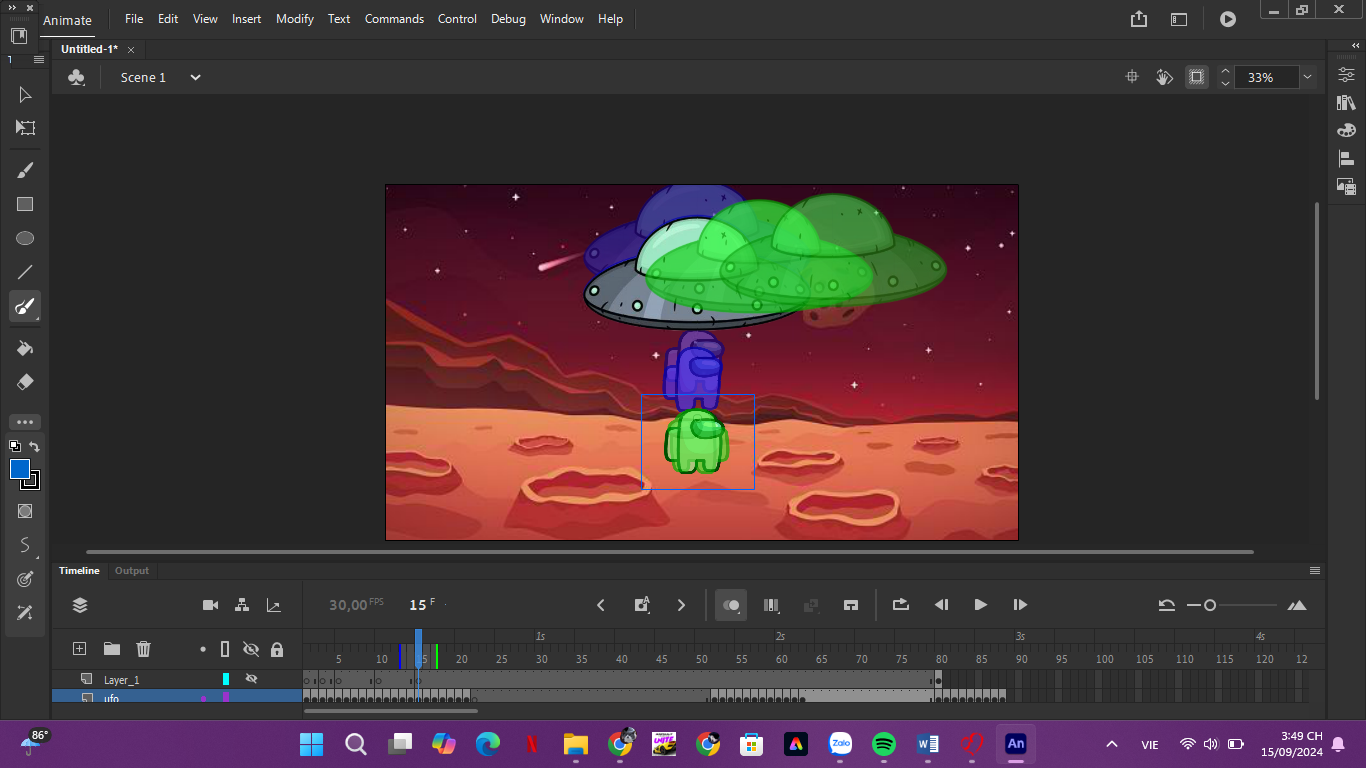This screenshot has width=1366, height=768.
Task: Select the Rectangle tool
Action: pyautogui.click(x=25, y=204)
